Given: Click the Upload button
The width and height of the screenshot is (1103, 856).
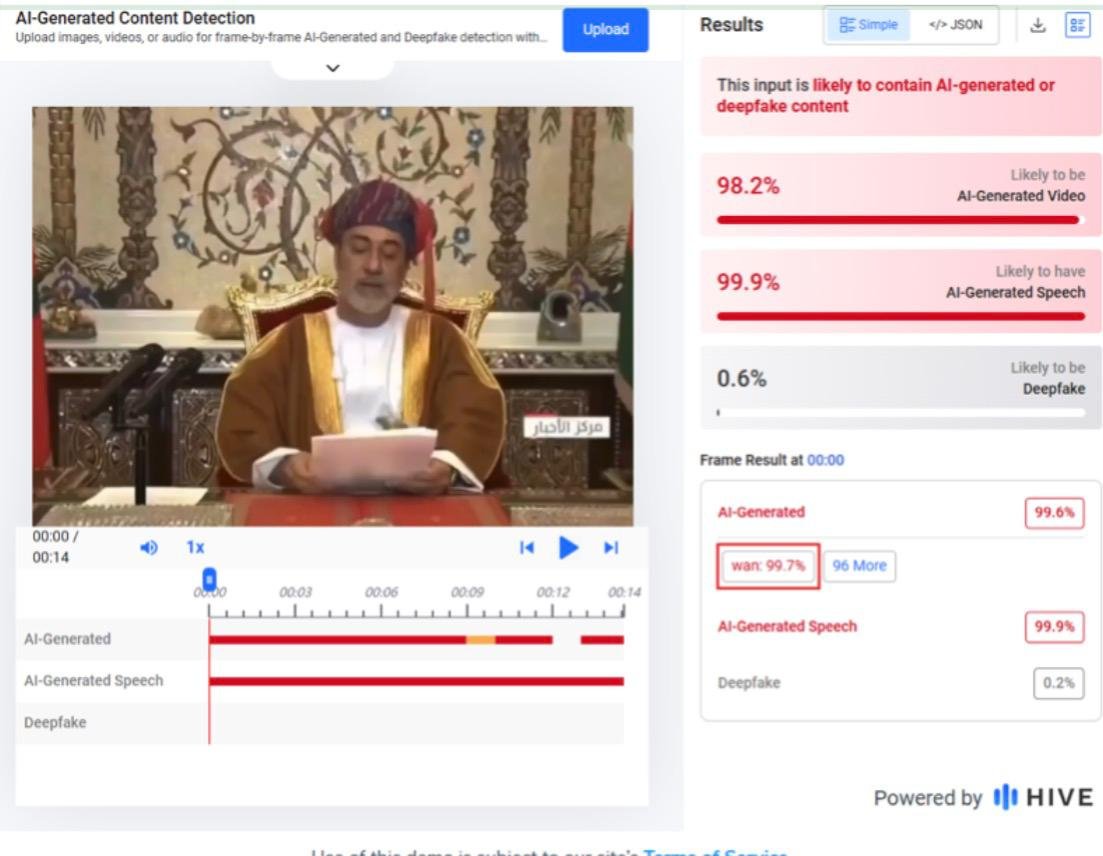Looking at the screenshot, I should 605,30.
